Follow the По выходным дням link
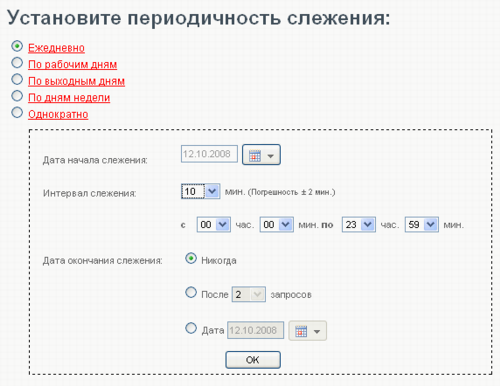Viewport: 500px width, 386px height. 76,81
